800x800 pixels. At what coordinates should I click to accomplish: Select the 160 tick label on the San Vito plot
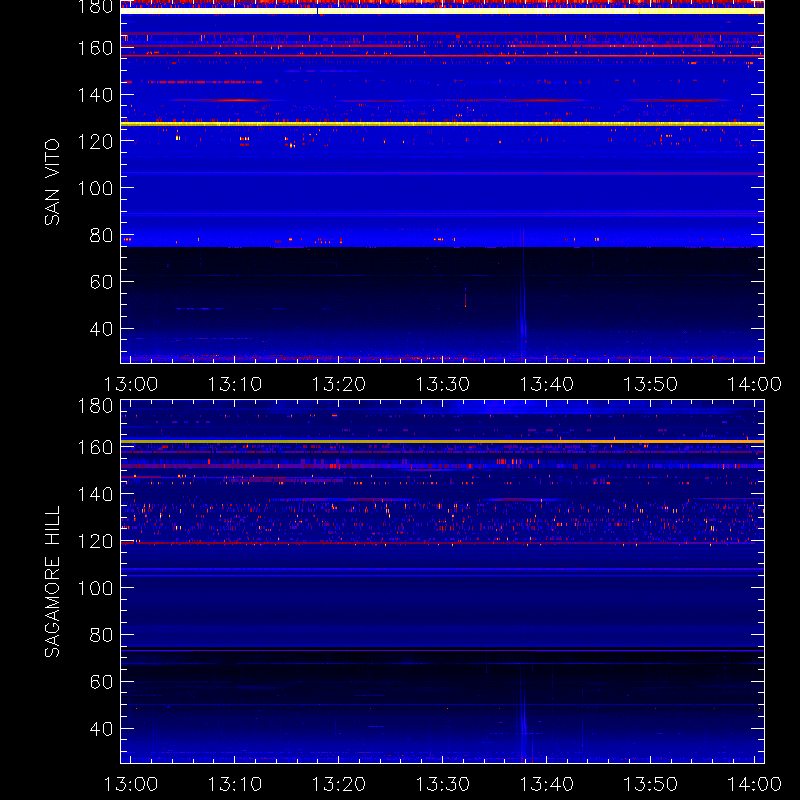click(95, 48)
